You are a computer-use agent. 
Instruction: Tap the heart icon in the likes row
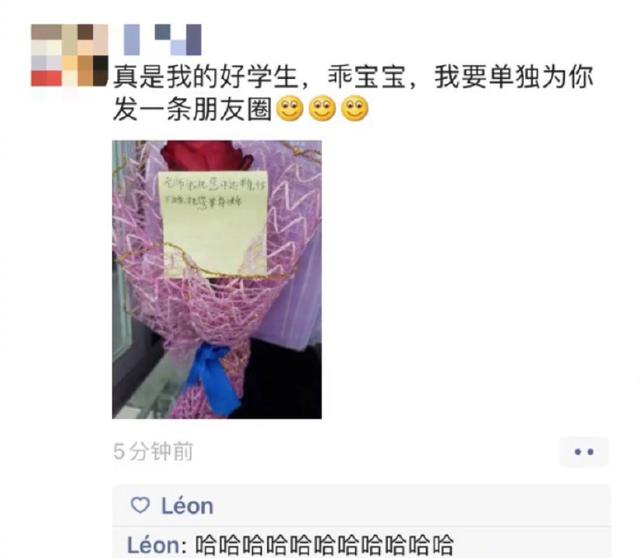pos(140,505)
